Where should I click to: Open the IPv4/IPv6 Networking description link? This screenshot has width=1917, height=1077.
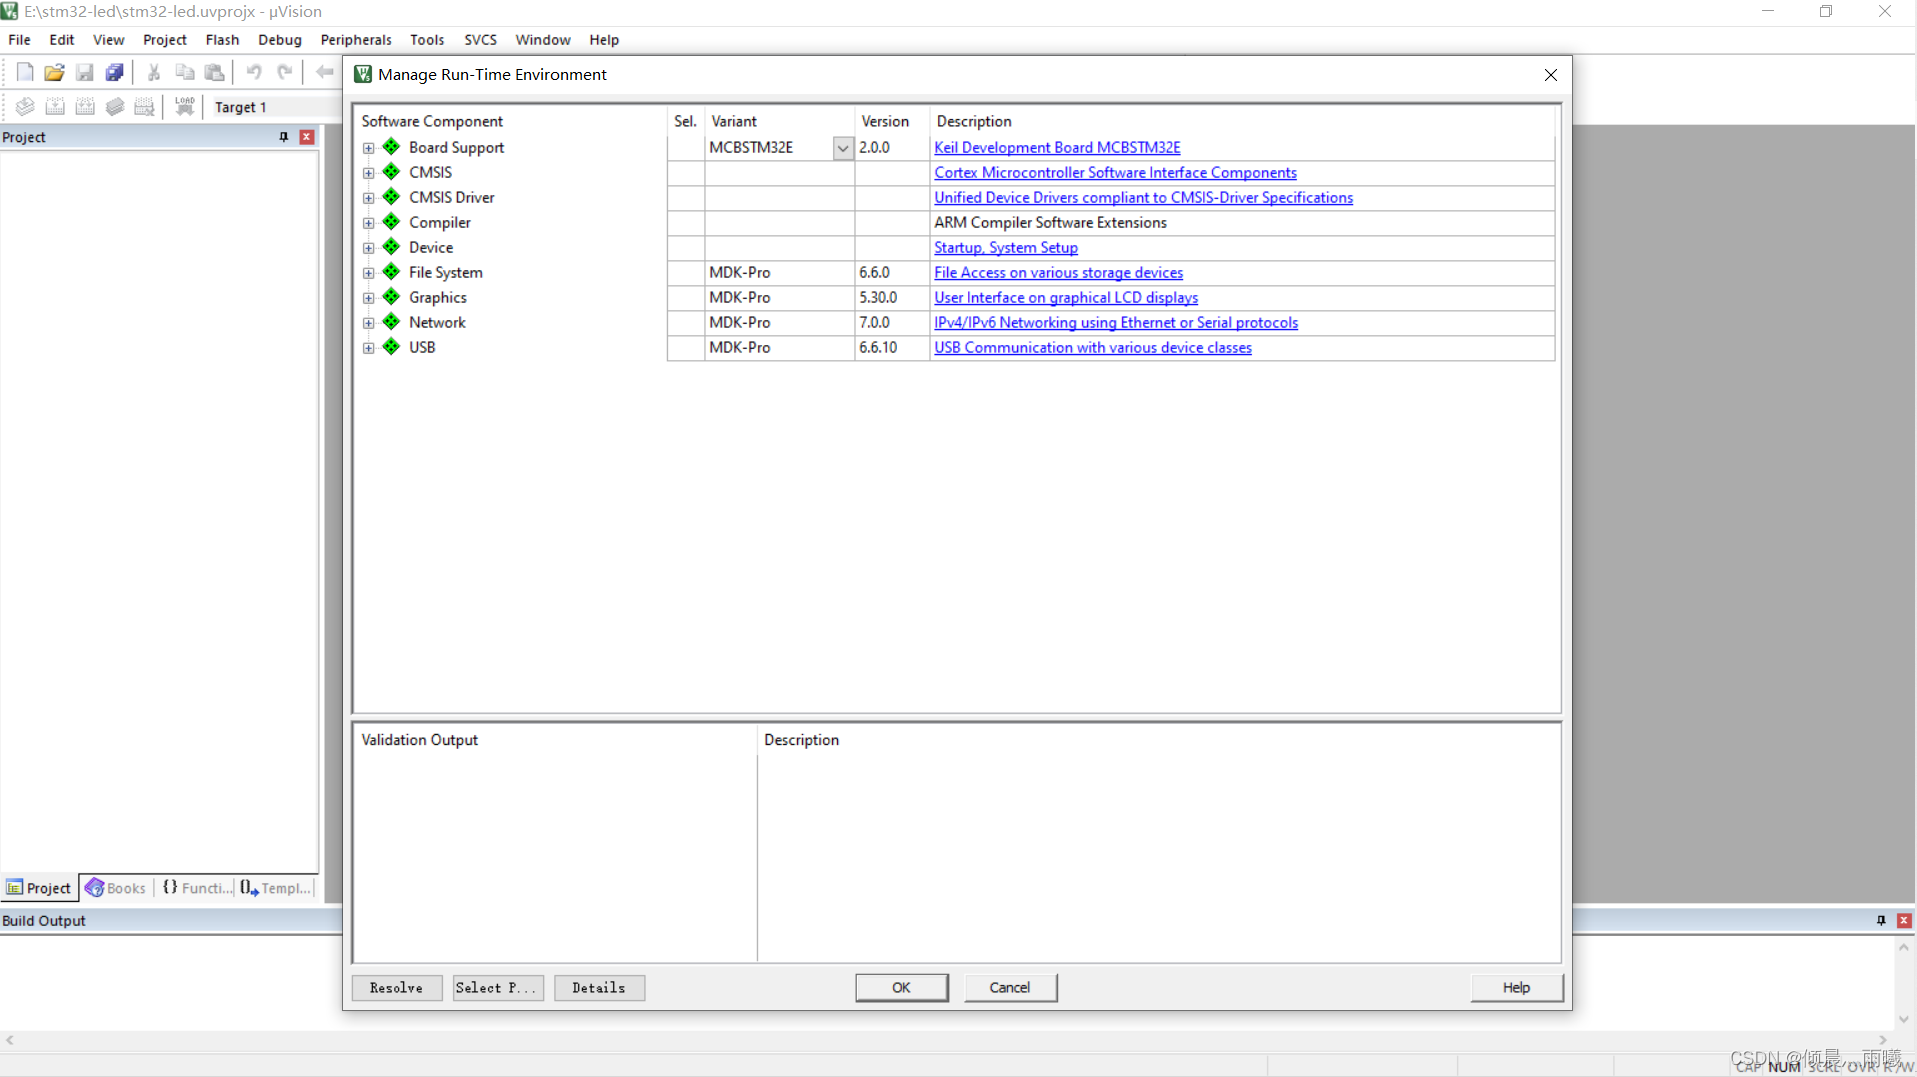pos(1116,323)
